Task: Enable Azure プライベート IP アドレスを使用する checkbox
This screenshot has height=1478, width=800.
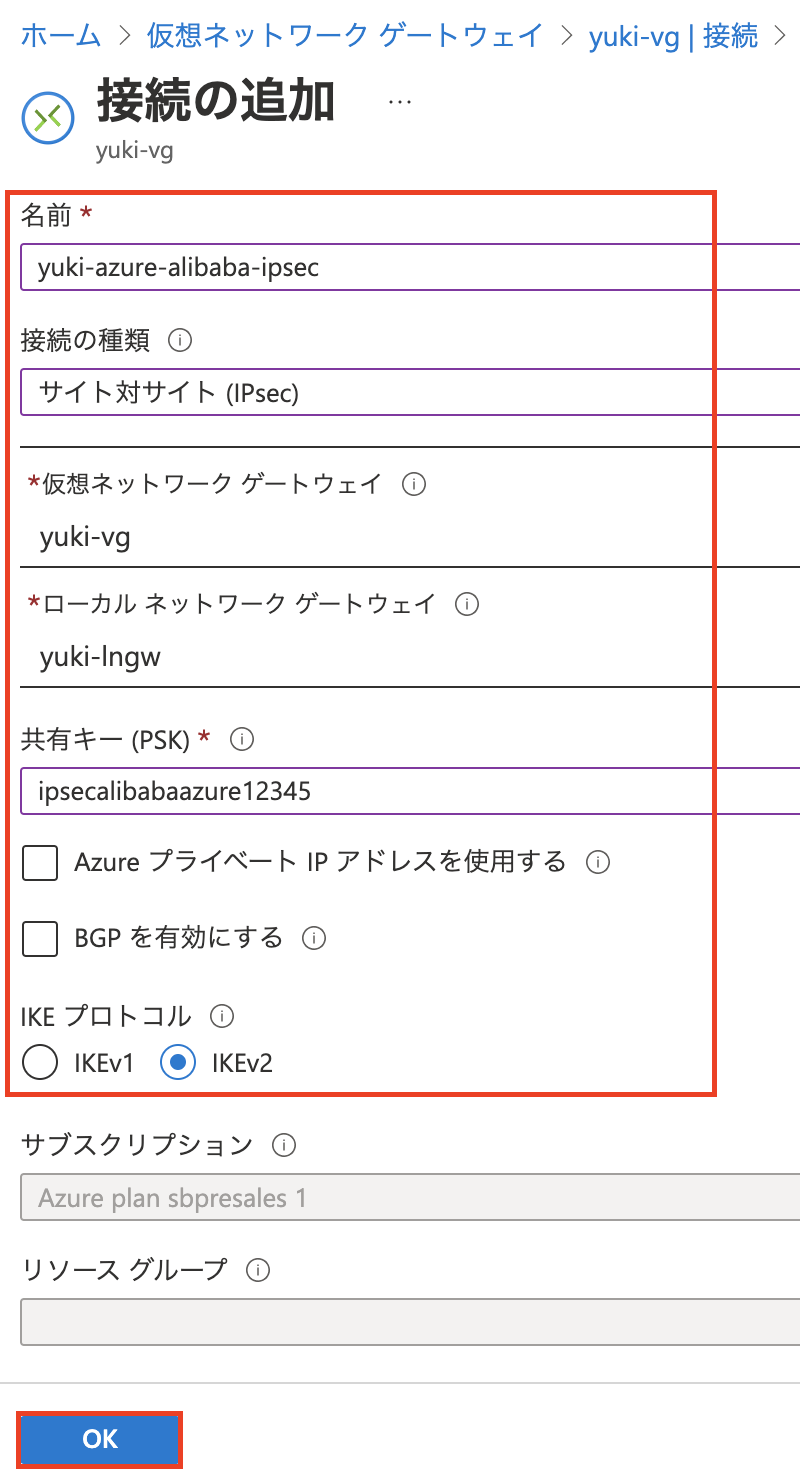Action: click(40, 862)
